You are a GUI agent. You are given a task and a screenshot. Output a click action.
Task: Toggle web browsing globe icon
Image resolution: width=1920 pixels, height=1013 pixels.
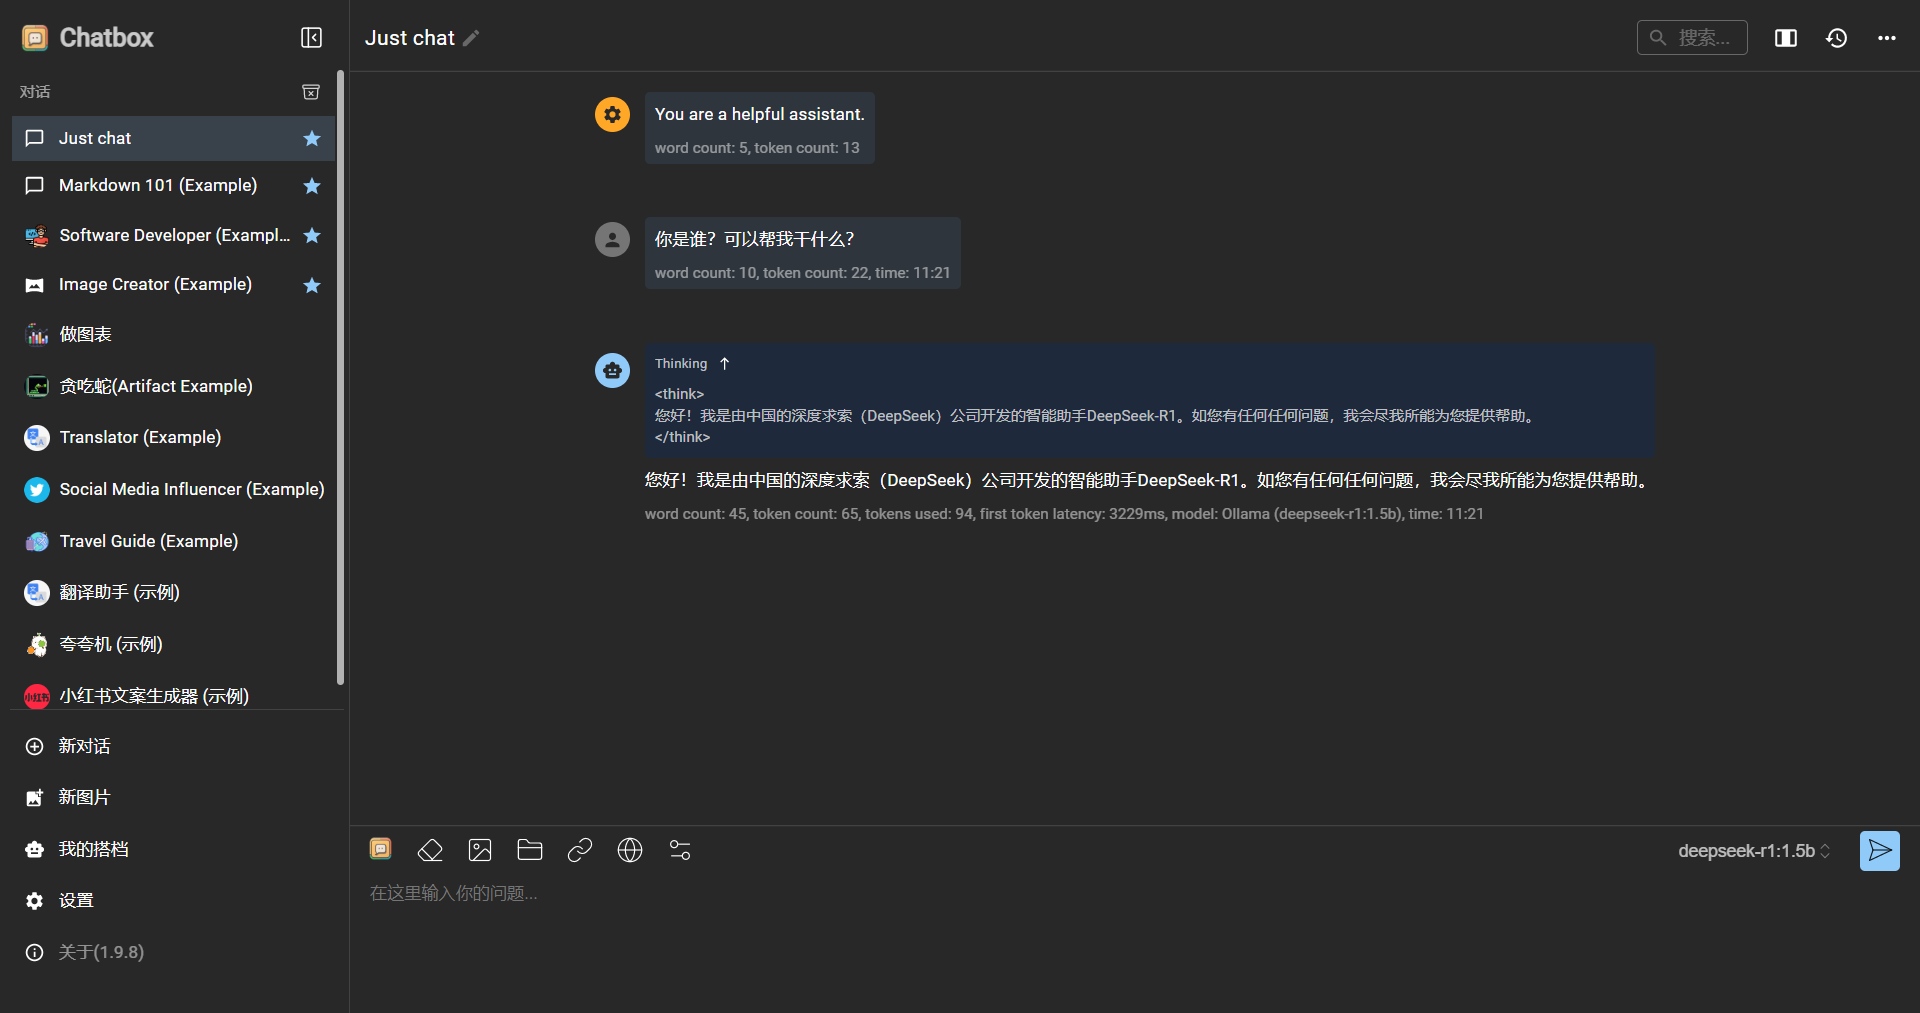[x=630, y=851]
